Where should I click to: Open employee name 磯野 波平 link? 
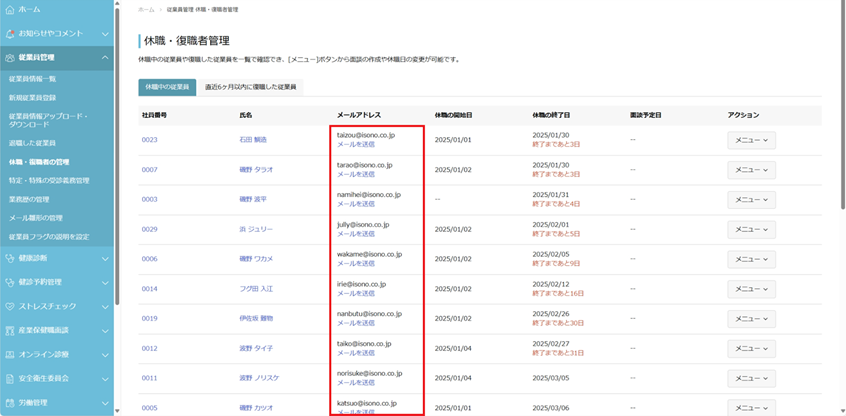tap(253, 199)
